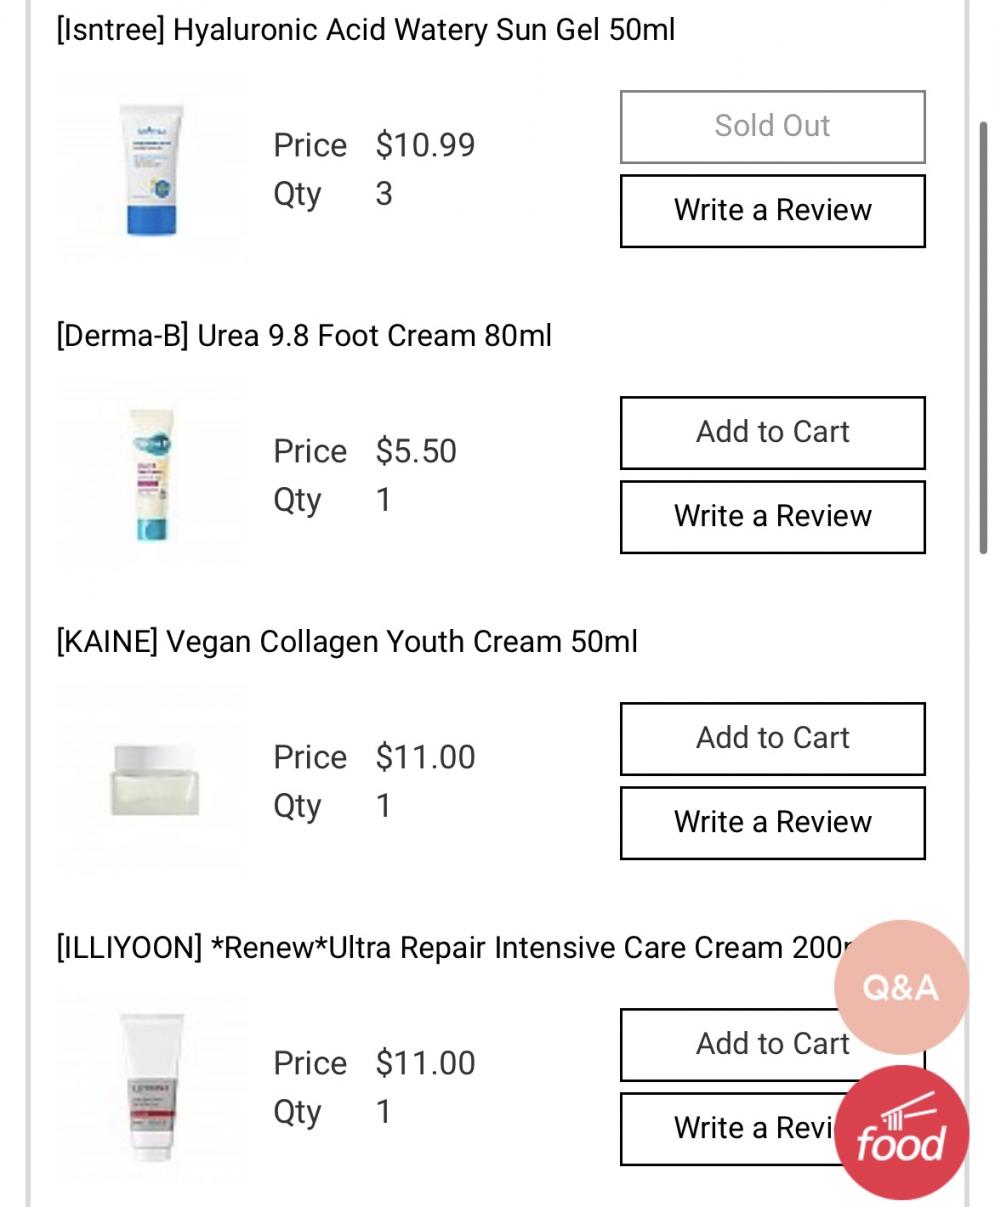995x1207 pixels.
Task: Add Derma-B Urea Foot Cream to cart
Action: click(772, 433)
